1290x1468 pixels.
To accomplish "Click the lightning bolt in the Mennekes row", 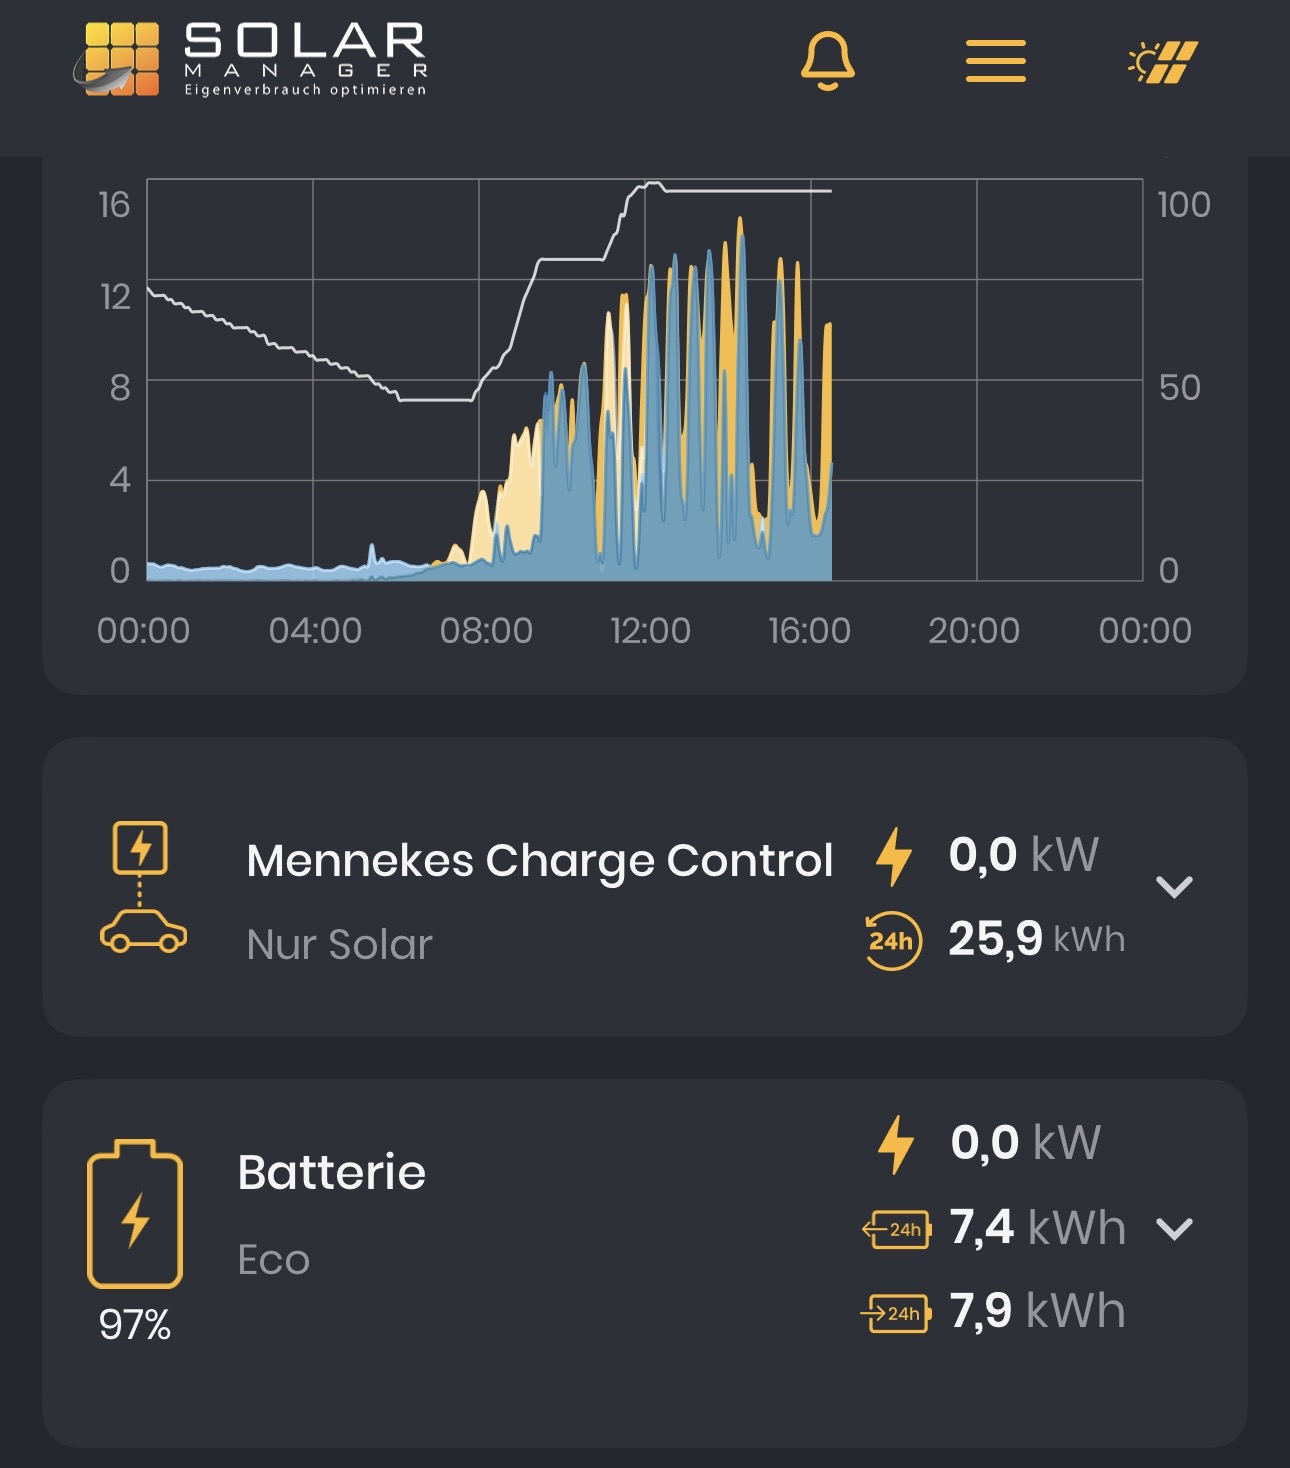I will click(893, 856).
